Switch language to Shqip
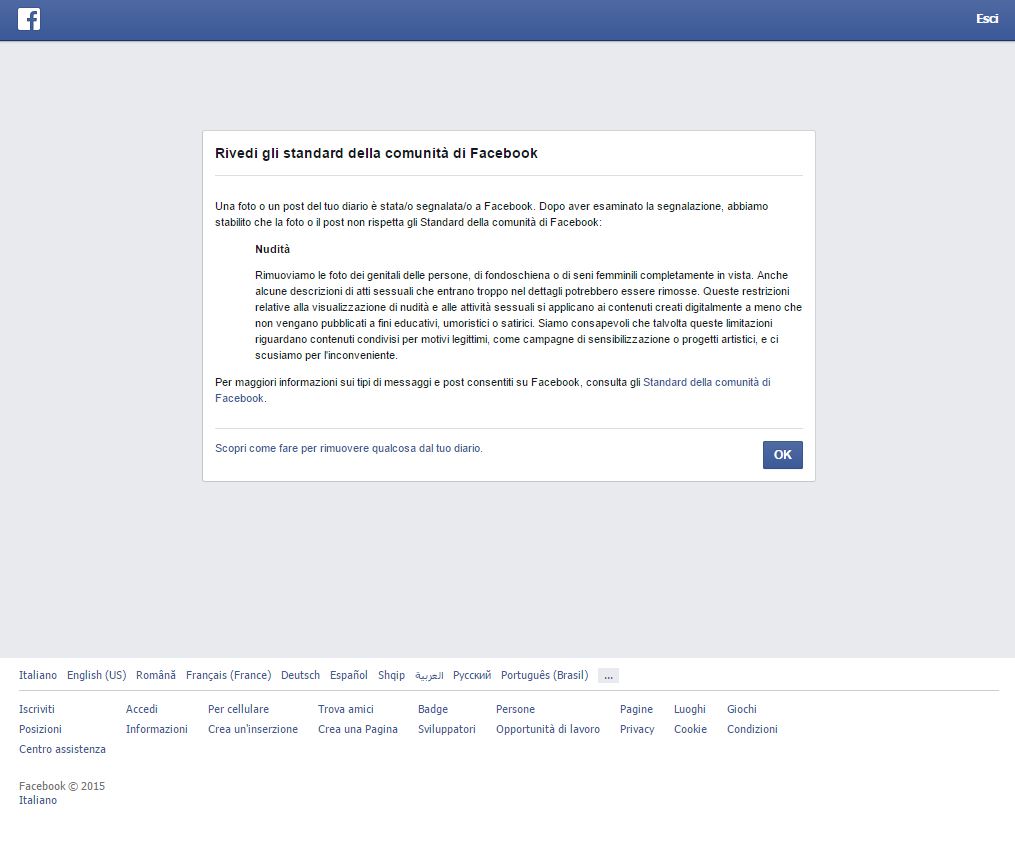The image size is (1015, 841). click(x=391, y=675)
